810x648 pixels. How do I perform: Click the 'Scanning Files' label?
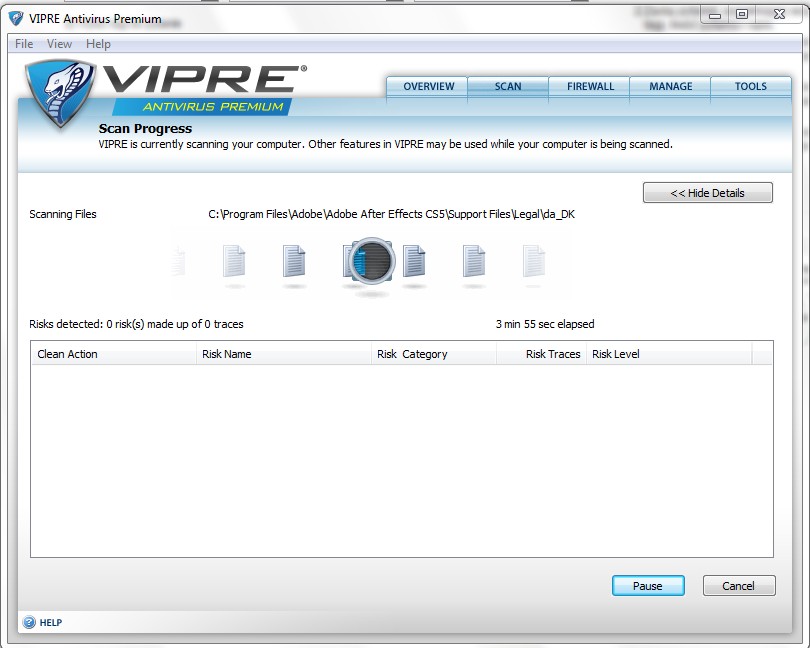click(x=63, y=214)
